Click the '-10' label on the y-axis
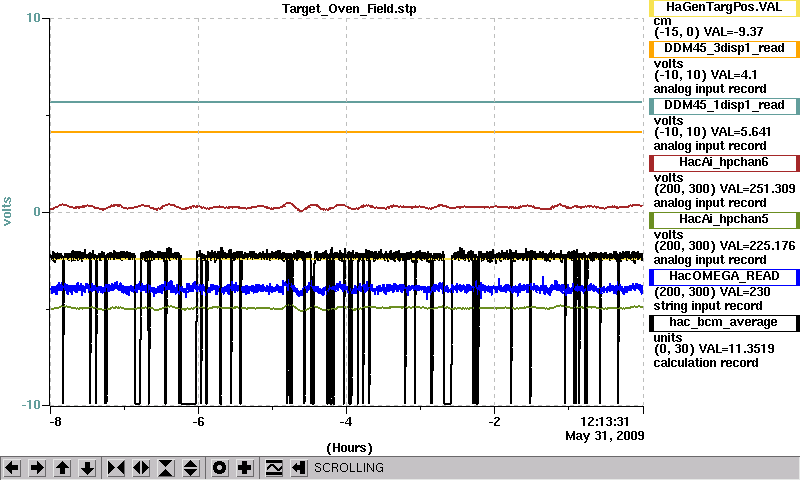The height and width of the screenshot is (480, 800). click(31, 405)
